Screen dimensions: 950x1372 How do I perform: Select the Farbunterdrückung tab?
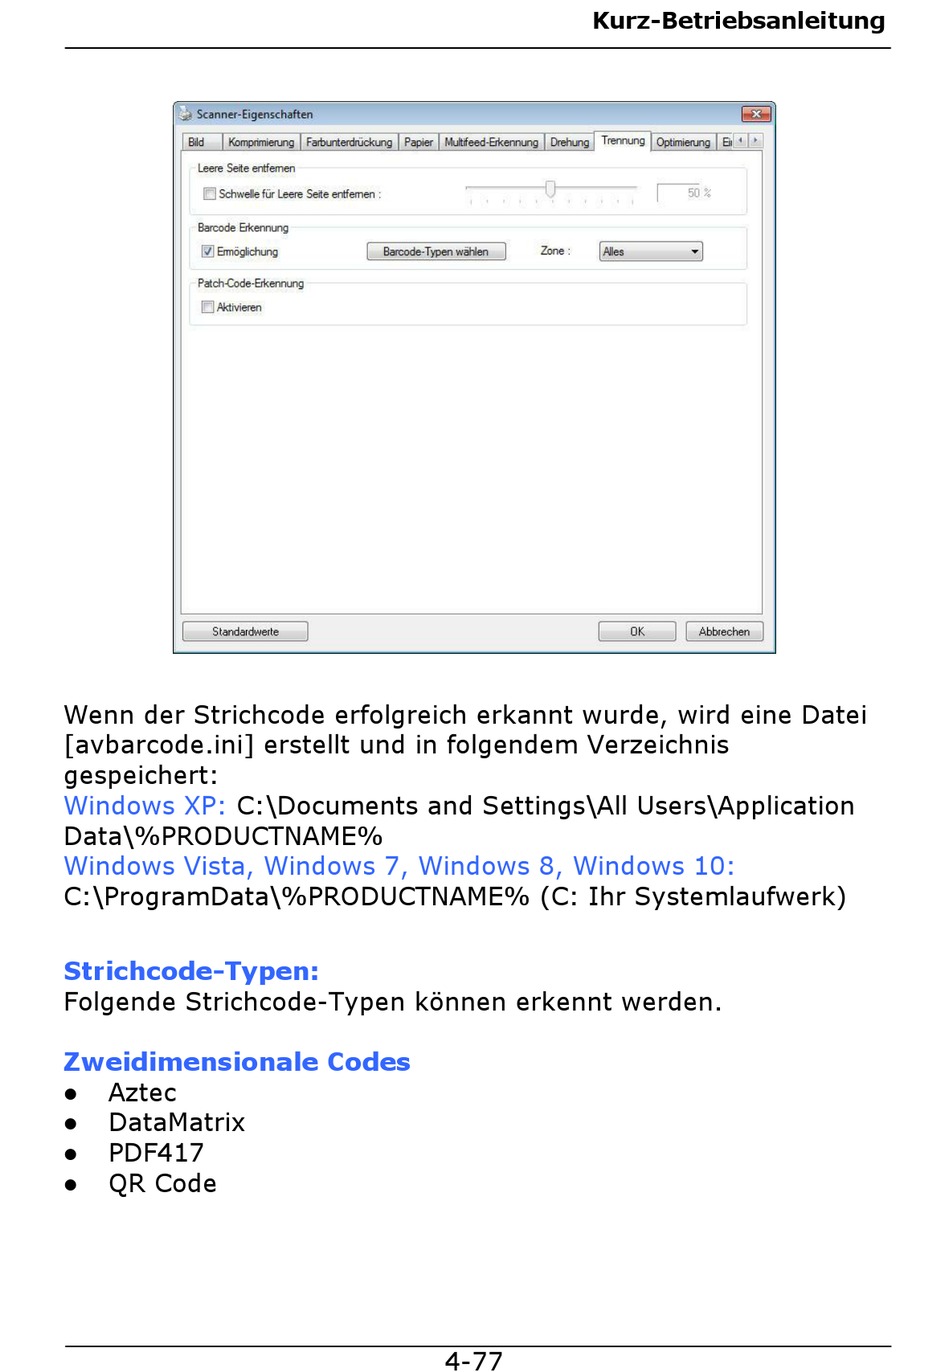pos(349,142)
